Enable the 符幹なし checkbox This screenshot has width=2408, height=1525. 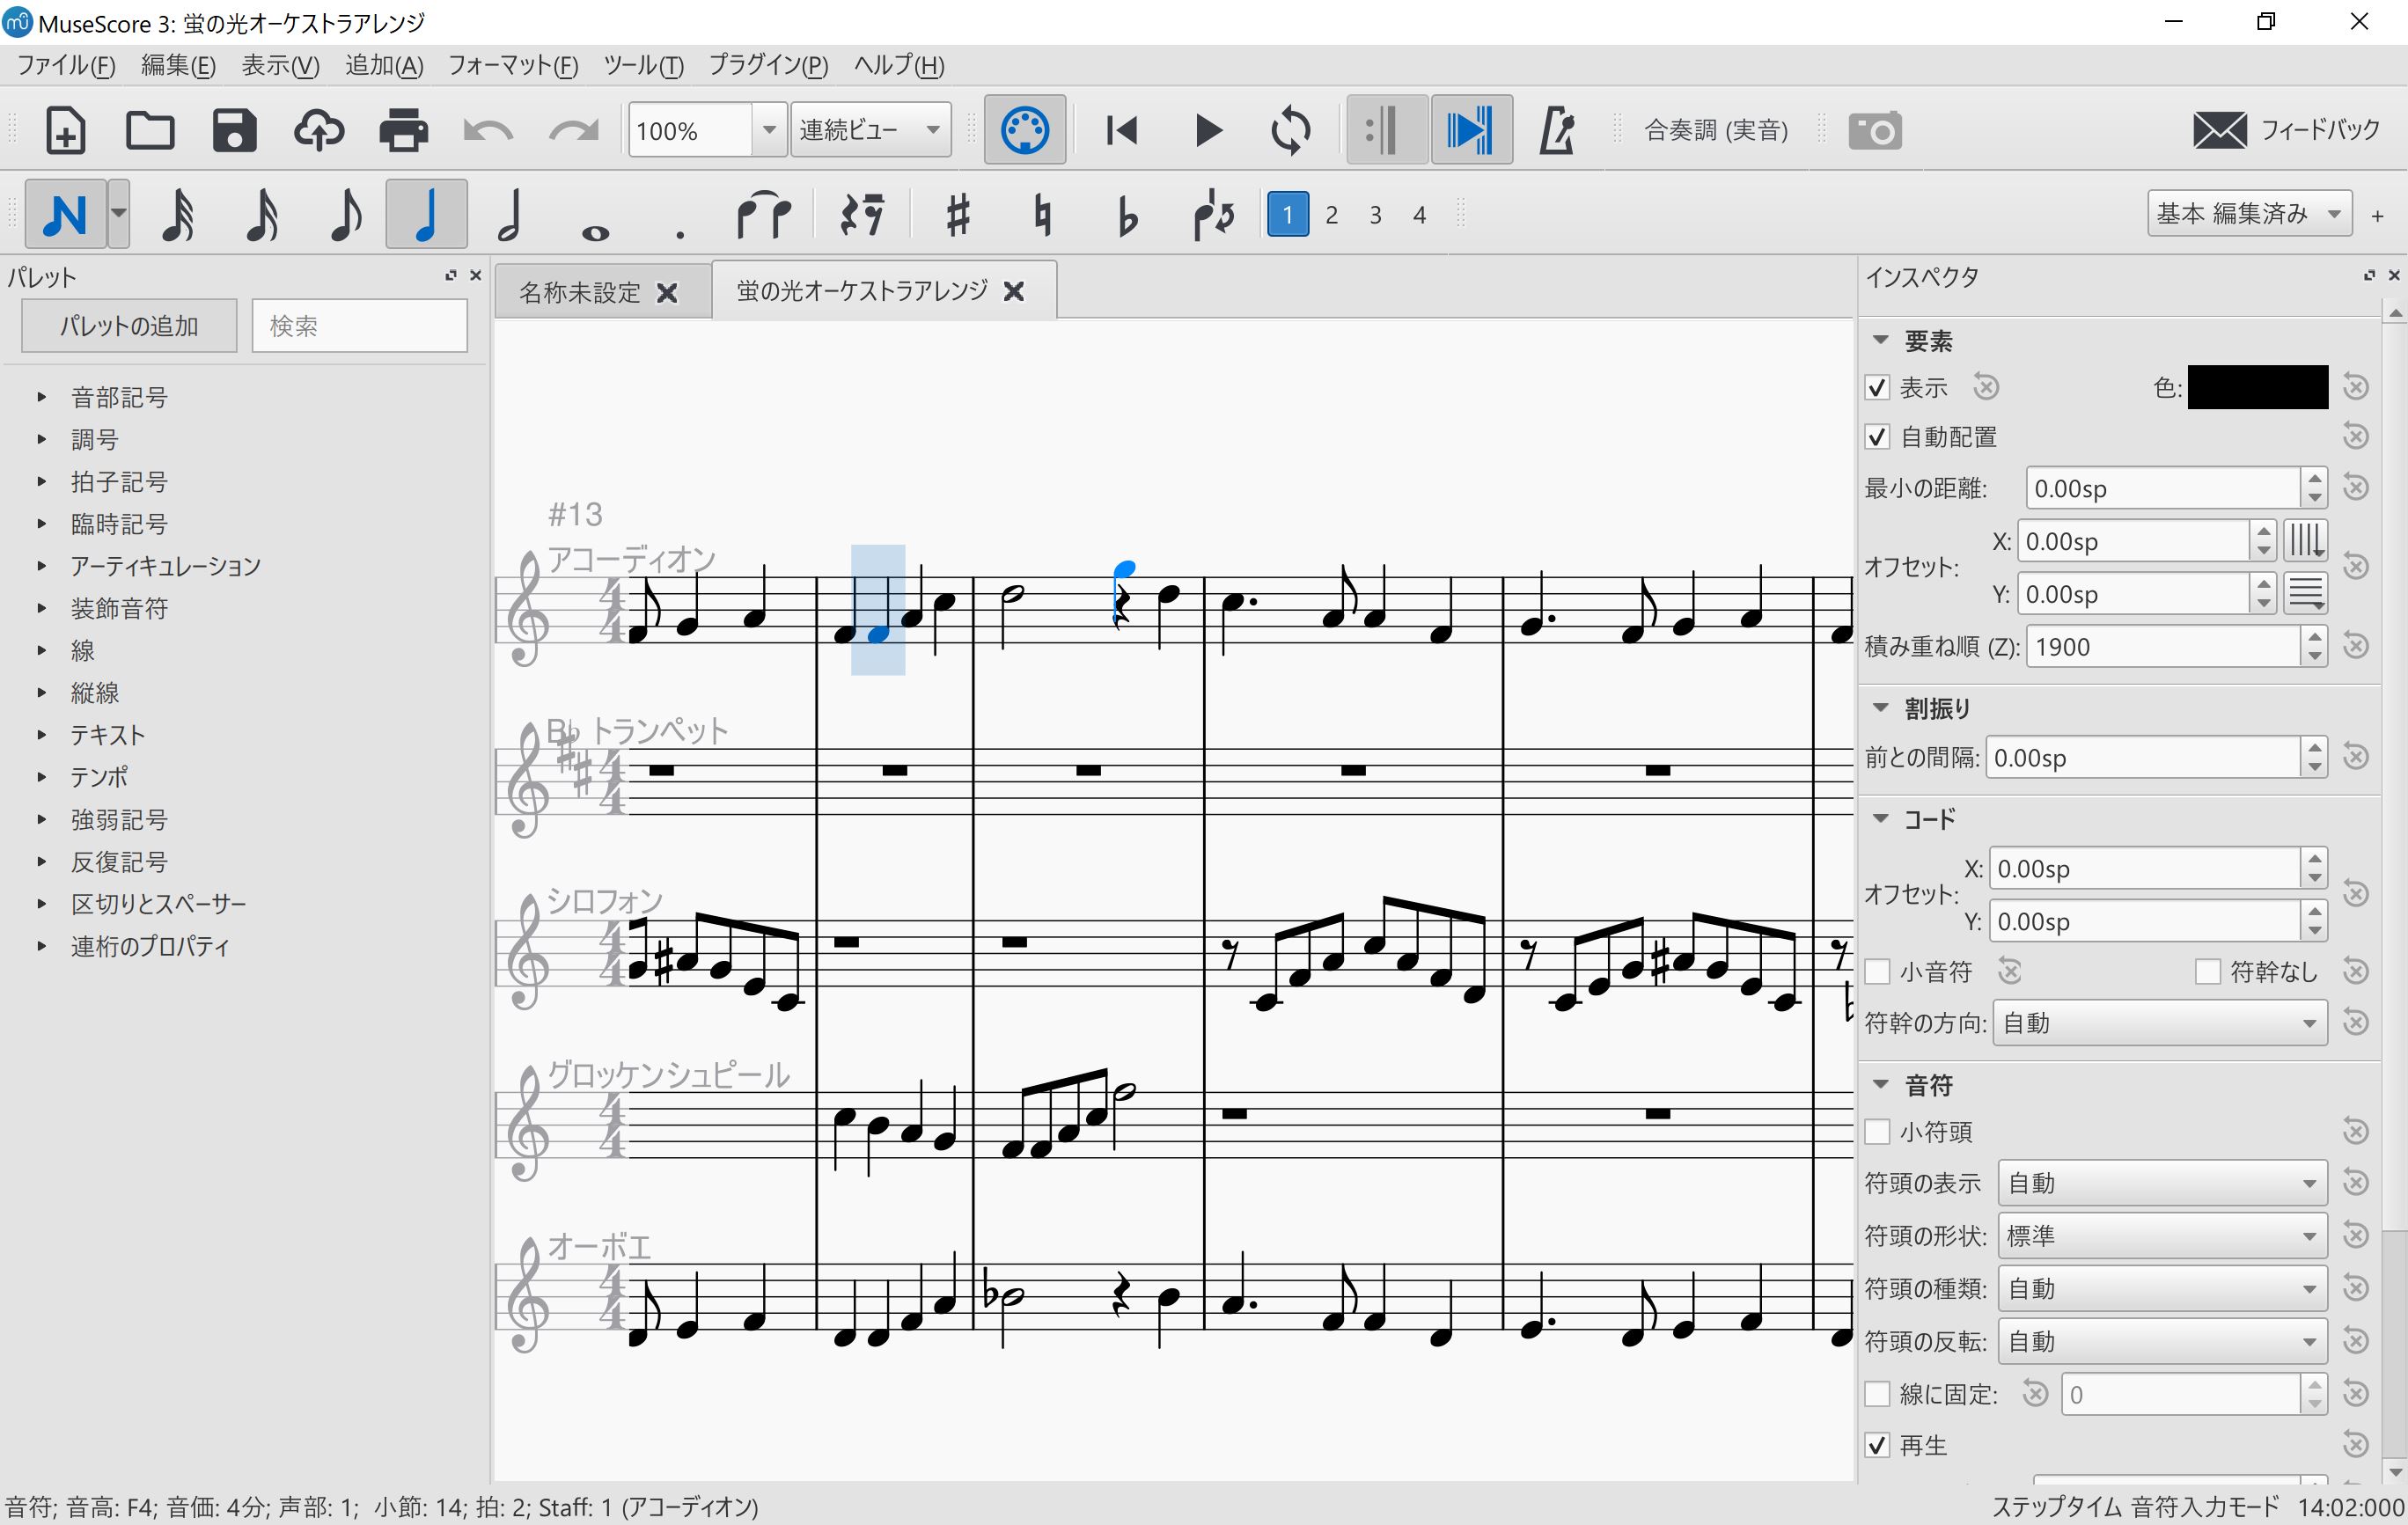pos(2207,971)
